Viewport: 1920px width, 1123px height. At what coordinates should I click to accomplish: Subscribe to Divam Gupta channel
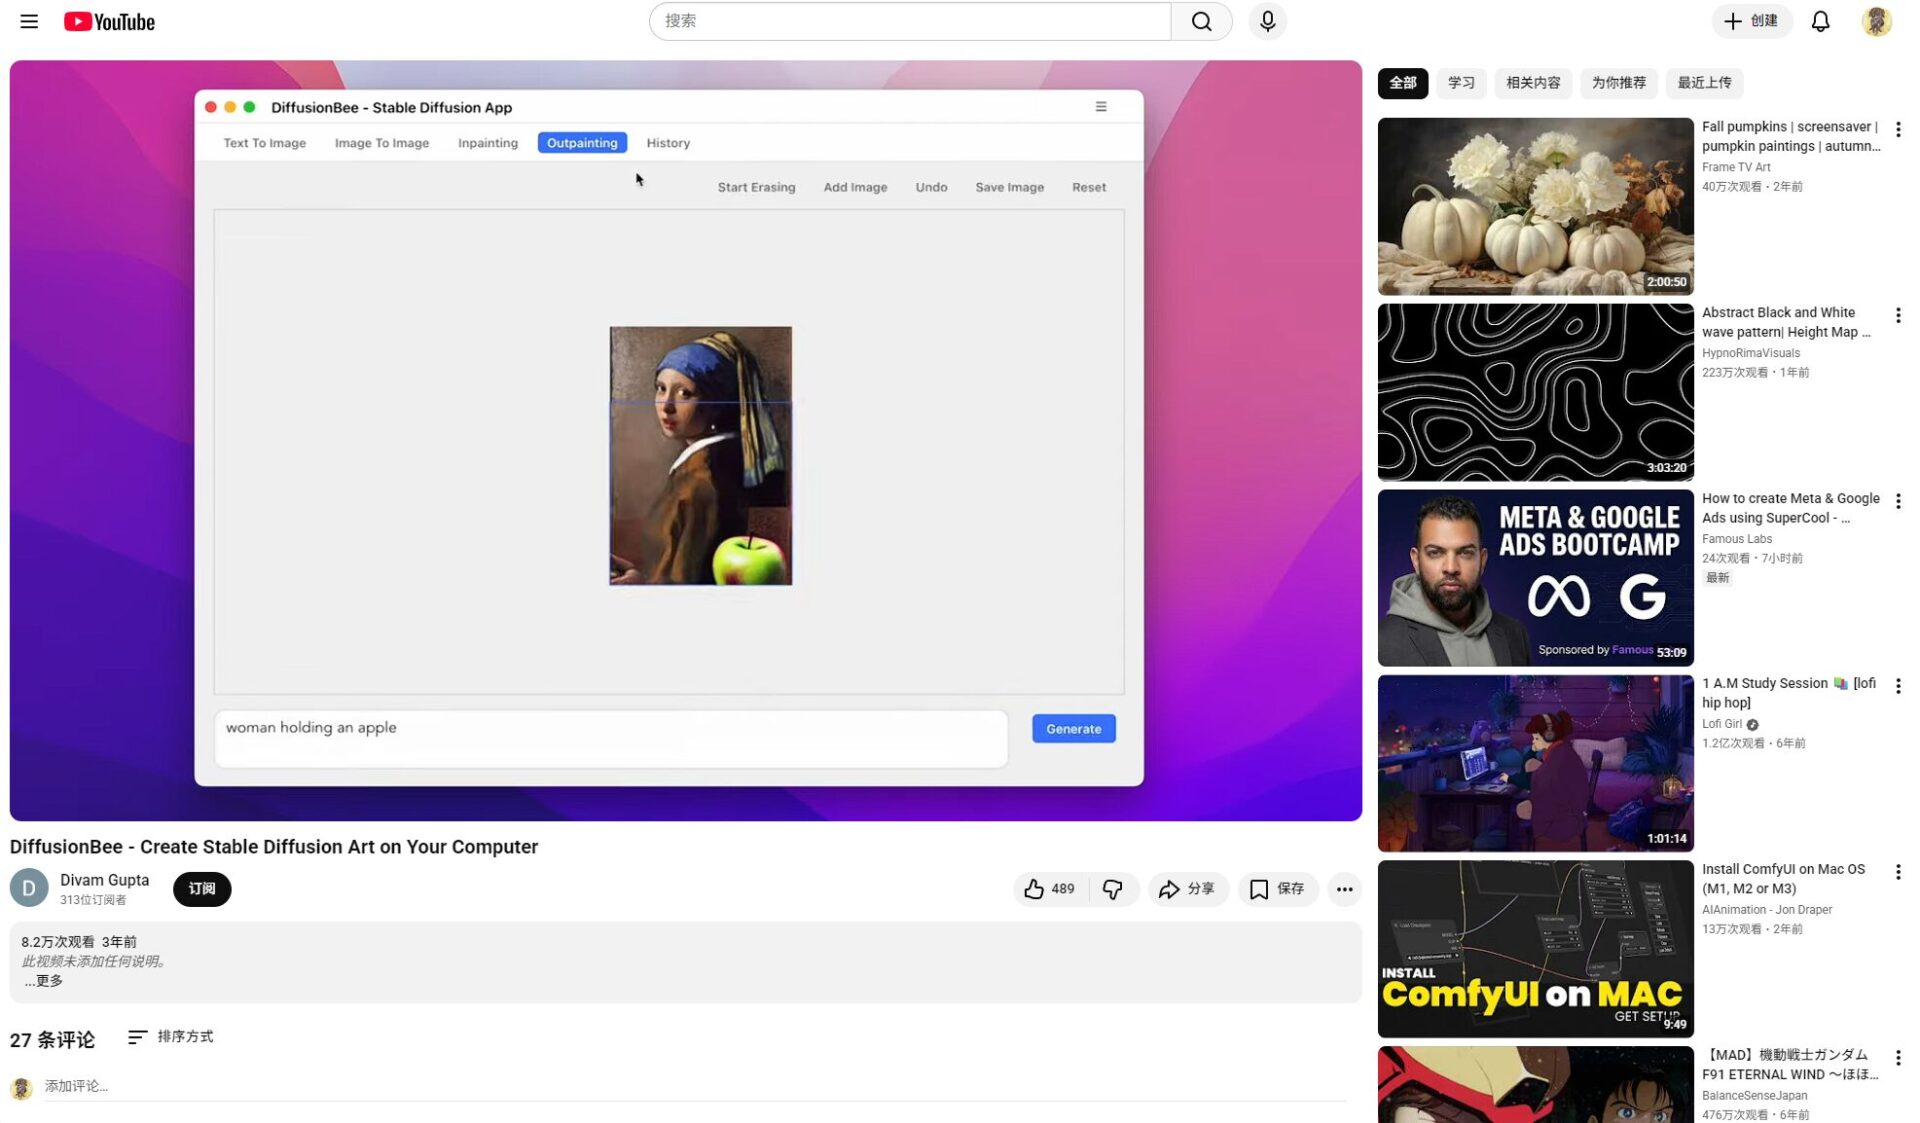pyautogui.click(x=201, y=888)
